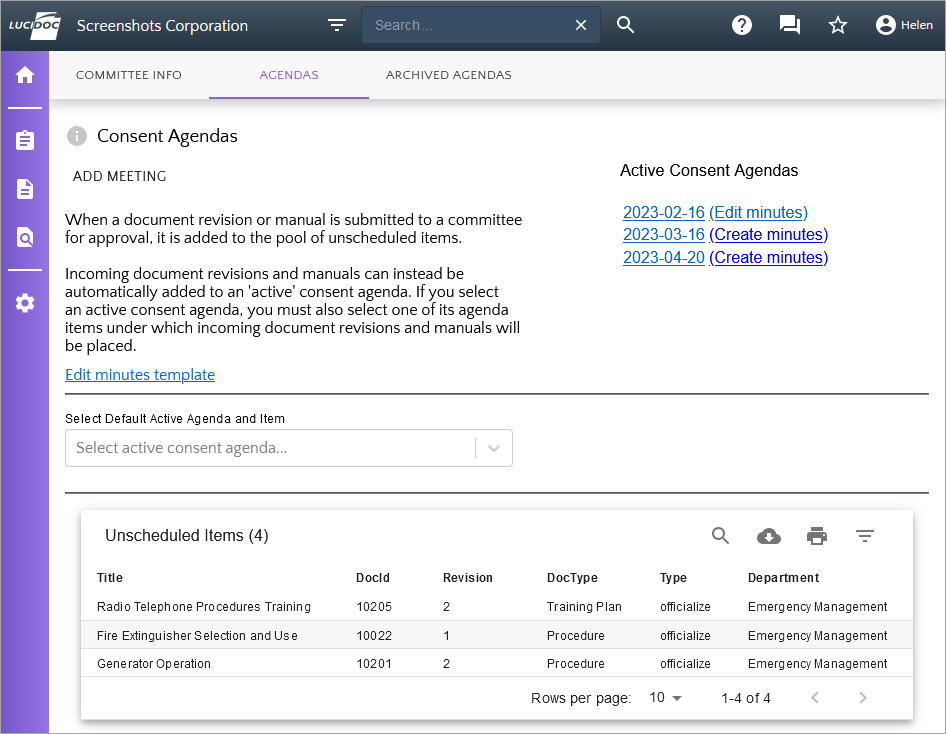Open the documents icon in sidebar

(25, 189)
